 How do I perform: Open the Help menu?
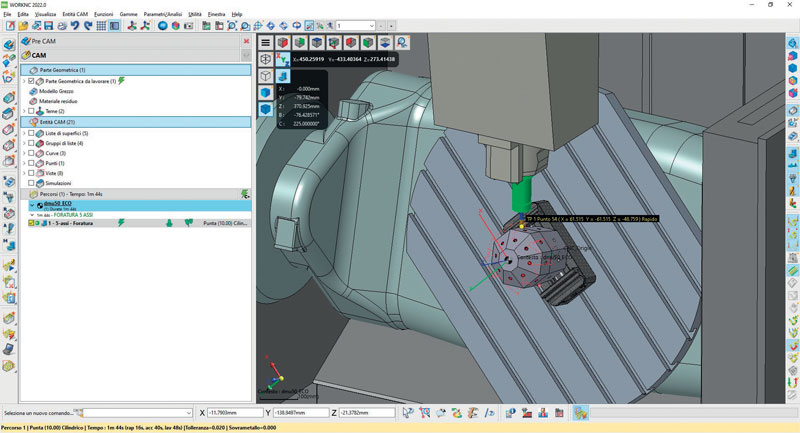point(237,14)
